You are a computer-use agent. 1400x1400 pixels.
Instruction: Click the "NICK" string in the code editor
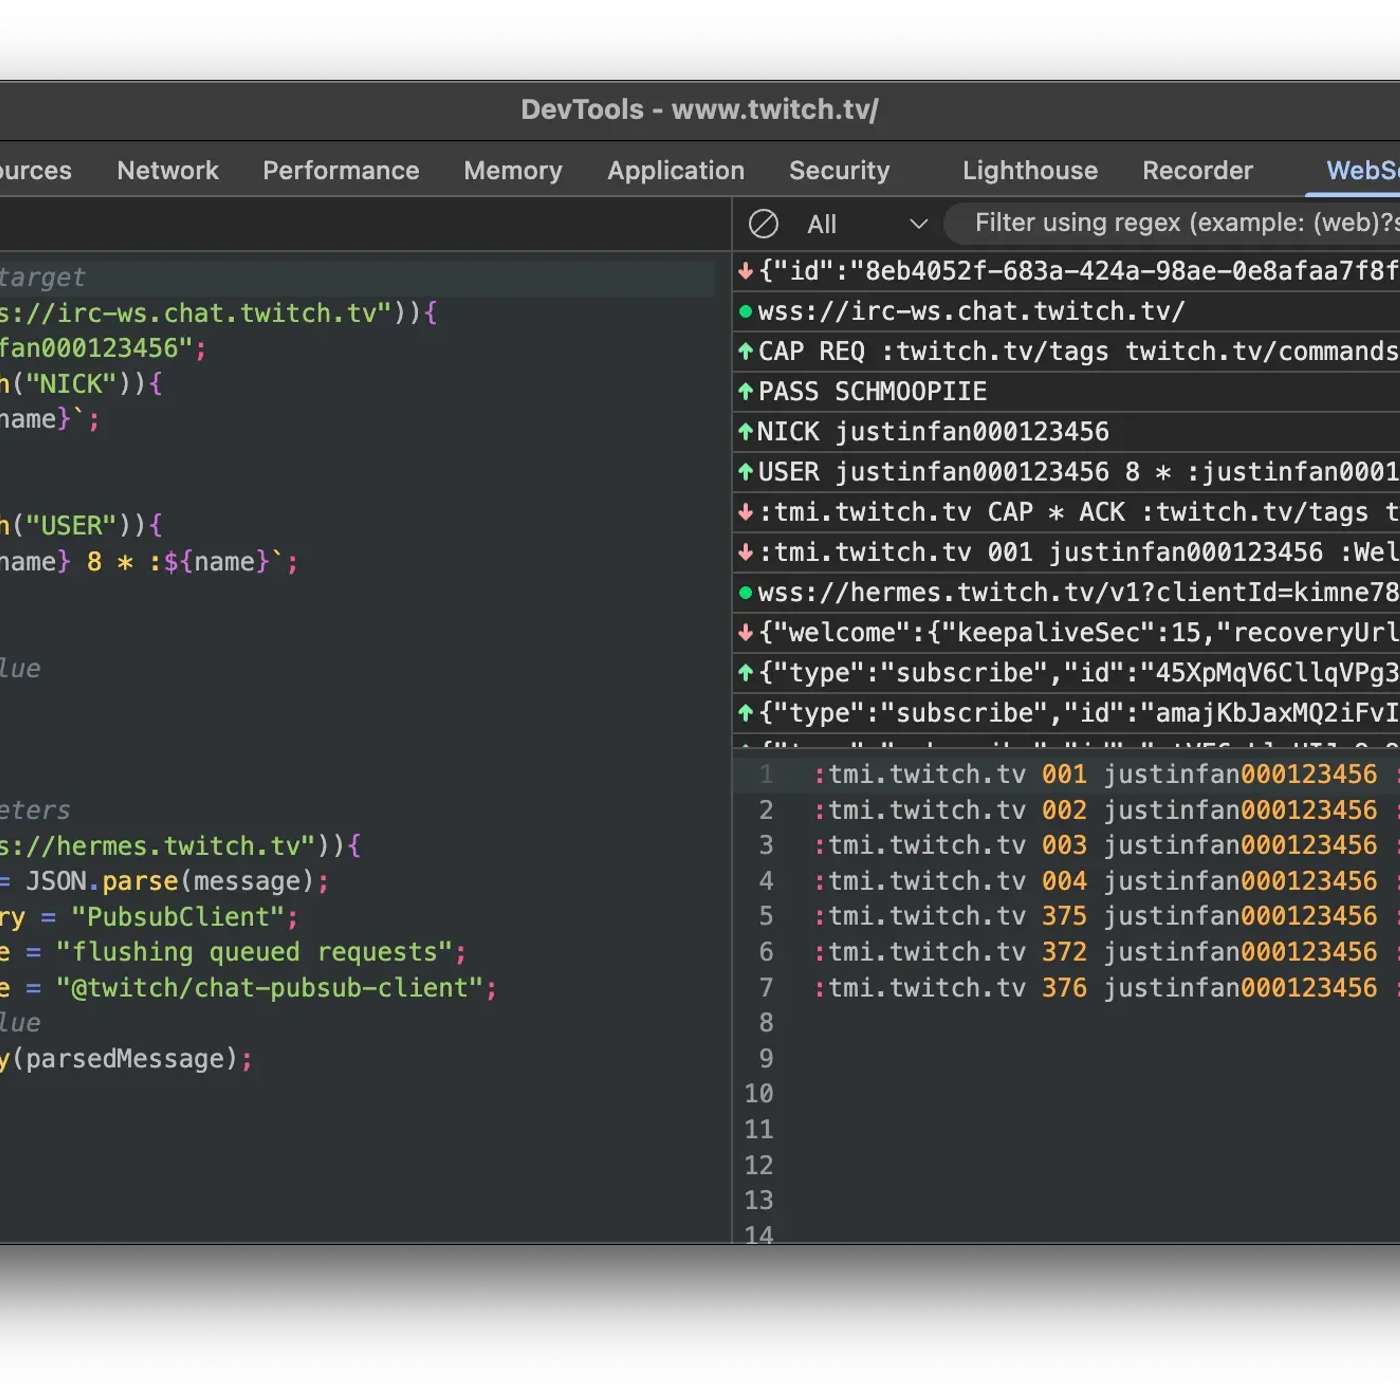[x=71, y=385]
